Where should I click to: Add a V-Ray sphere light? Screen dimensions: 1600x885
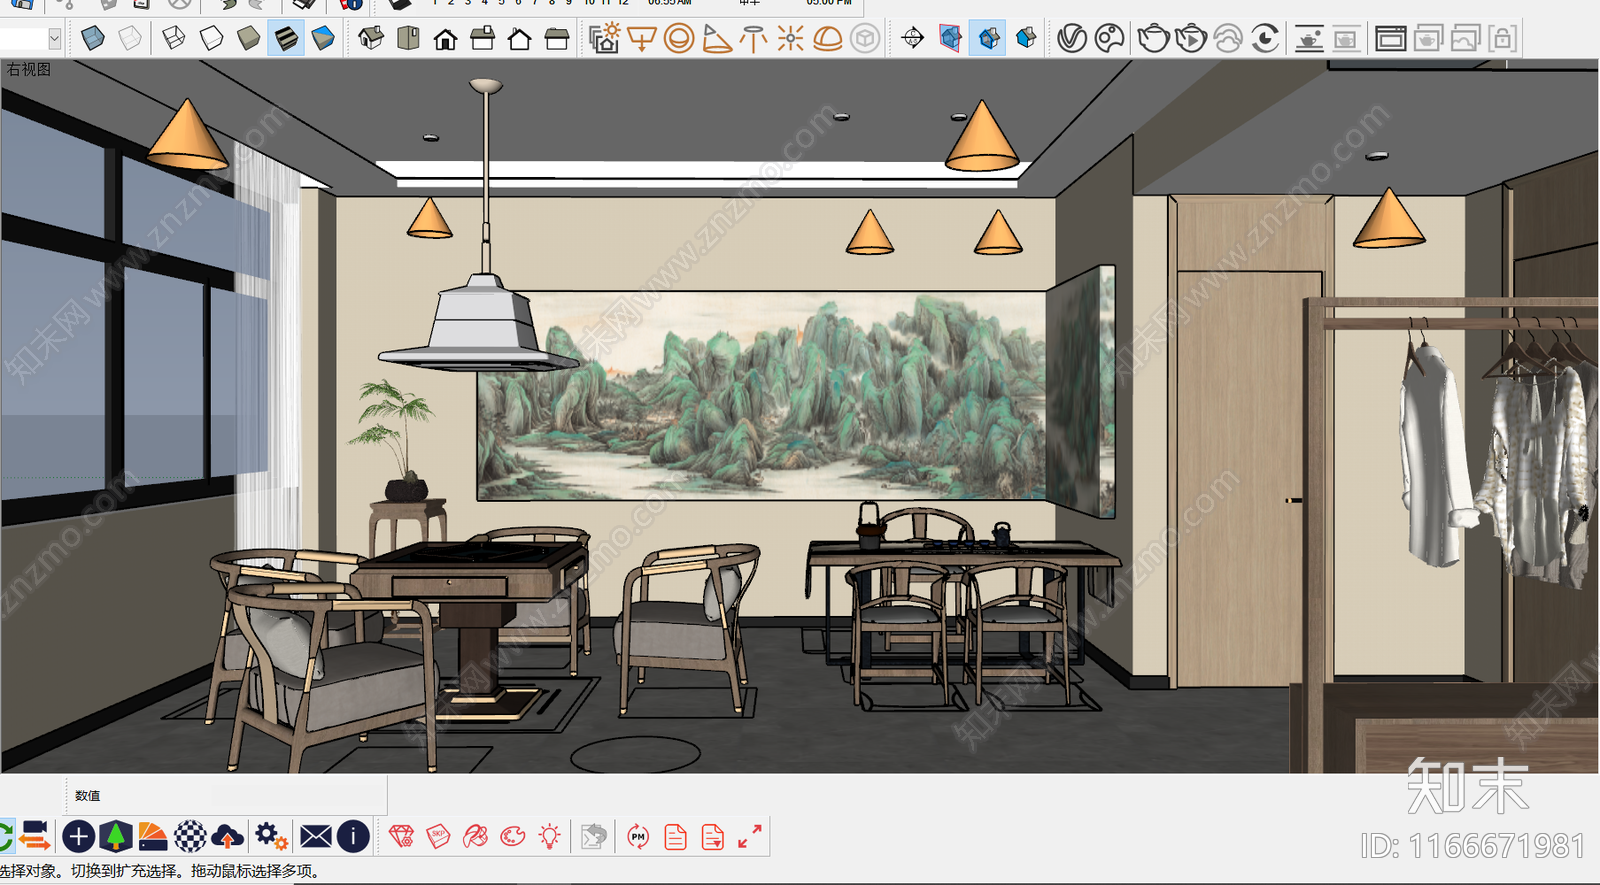(679, 39)
